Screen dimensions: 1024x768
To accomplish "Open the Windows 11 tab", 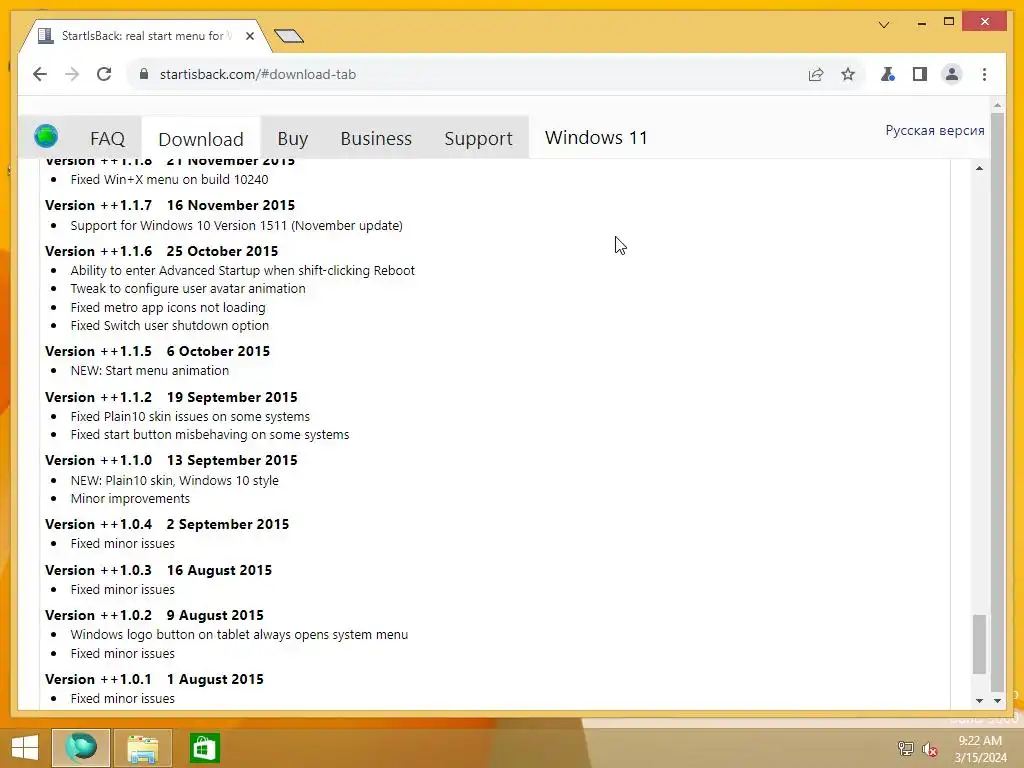I will tap(596, 138).
